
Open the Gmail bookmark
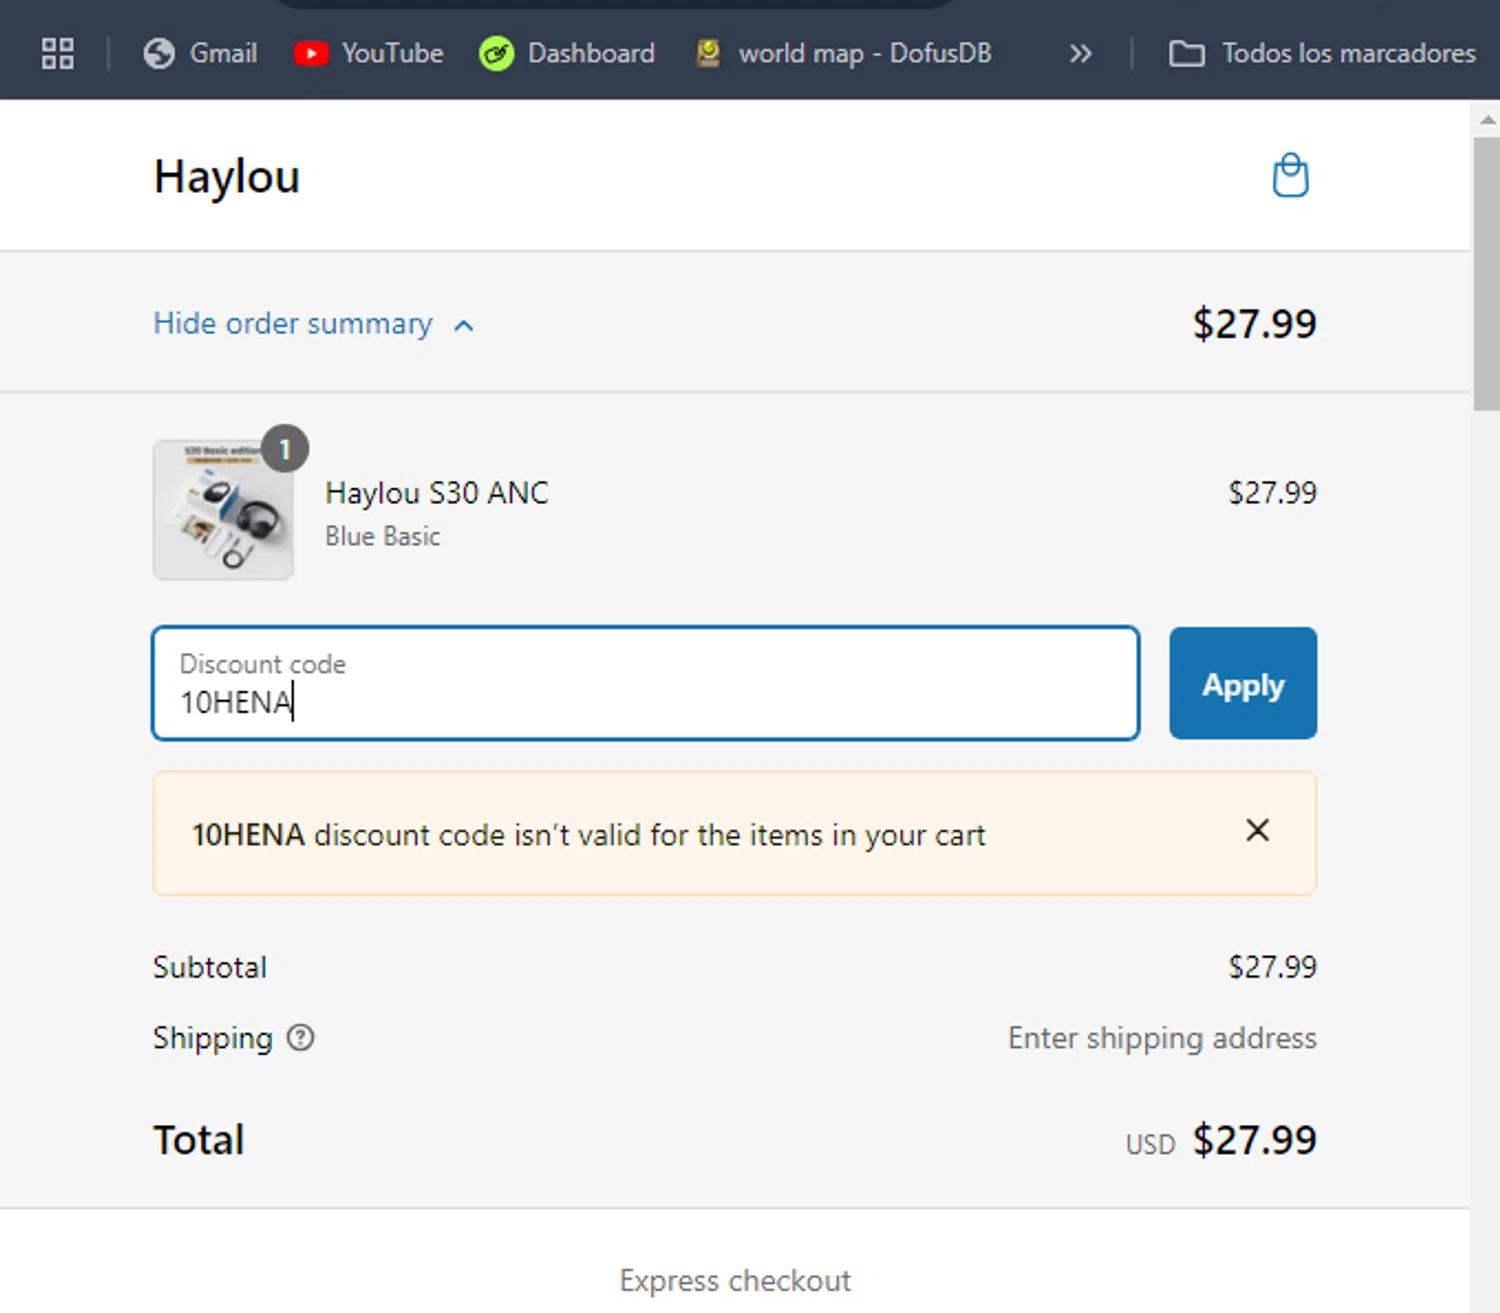point(200,53)
